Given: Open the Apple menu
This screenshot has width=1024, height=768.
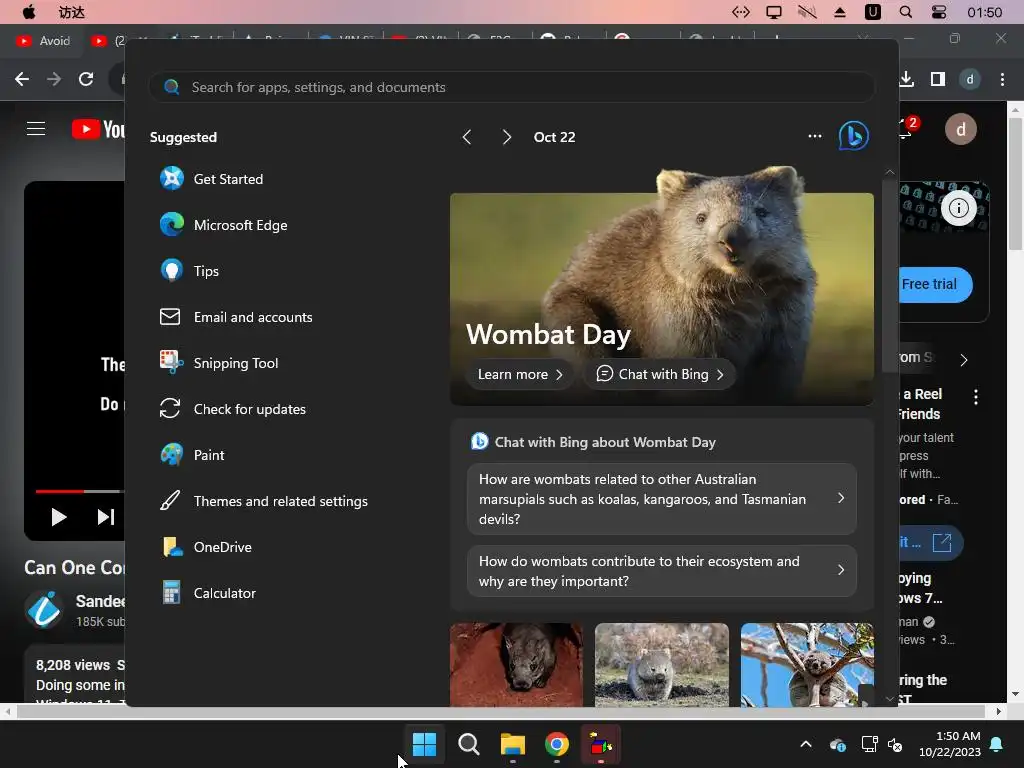Looking at the screenshot, I should [x=29, y=12].
